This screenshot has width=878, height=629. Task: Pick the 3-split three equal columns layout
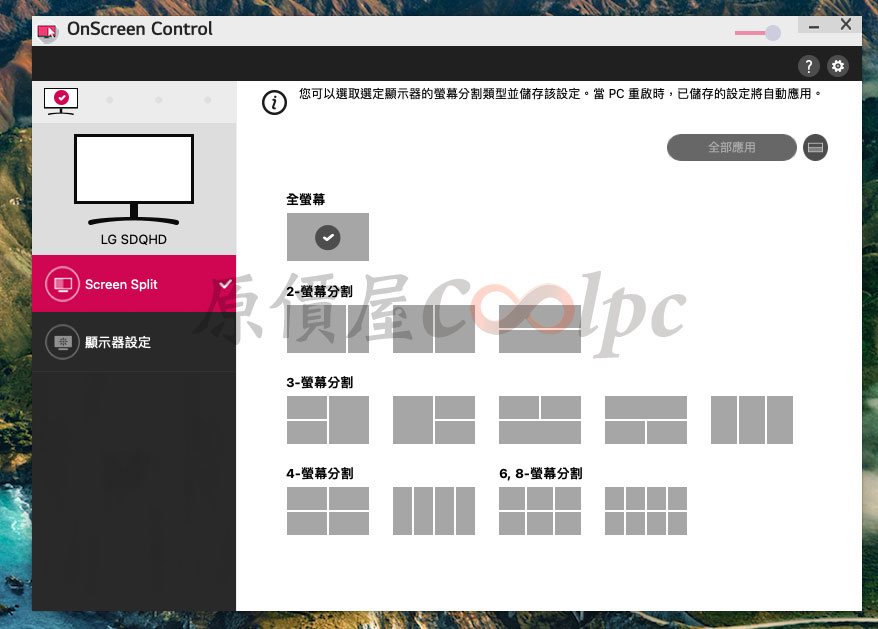click(751, 420)
